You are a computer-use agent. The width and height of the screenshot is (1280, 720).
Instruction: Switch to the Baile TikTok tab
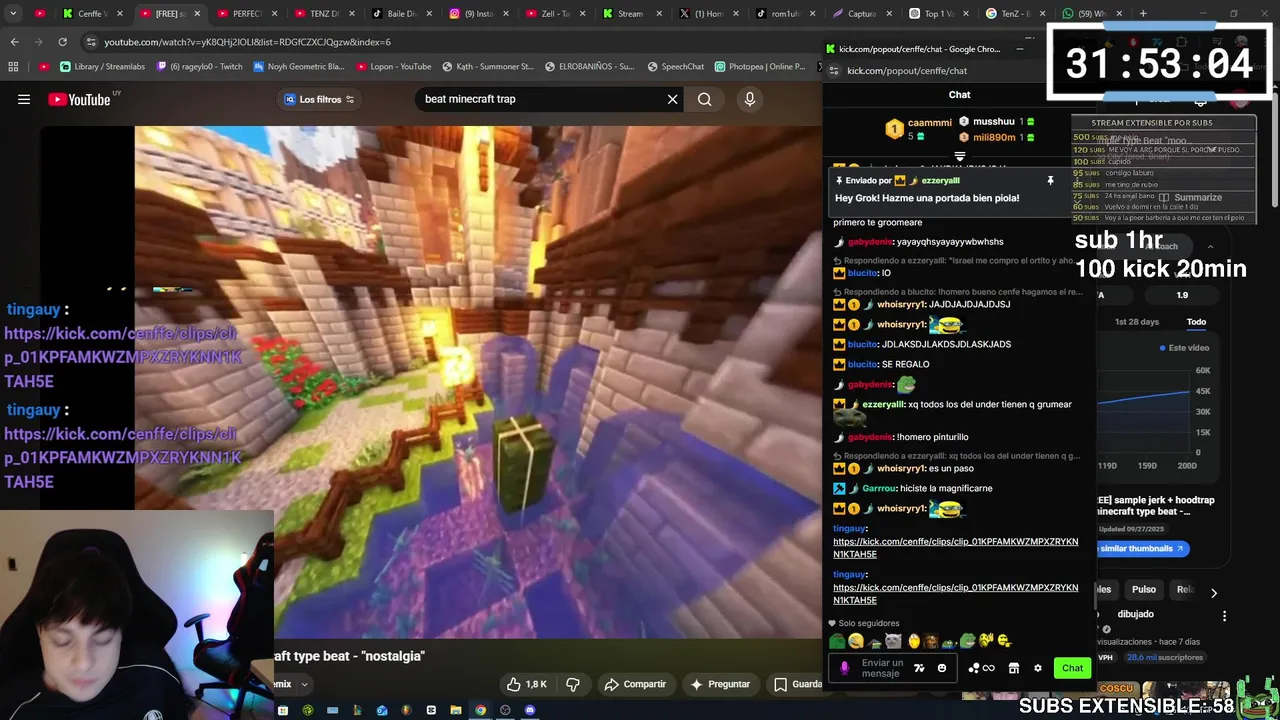coord(400,13)
